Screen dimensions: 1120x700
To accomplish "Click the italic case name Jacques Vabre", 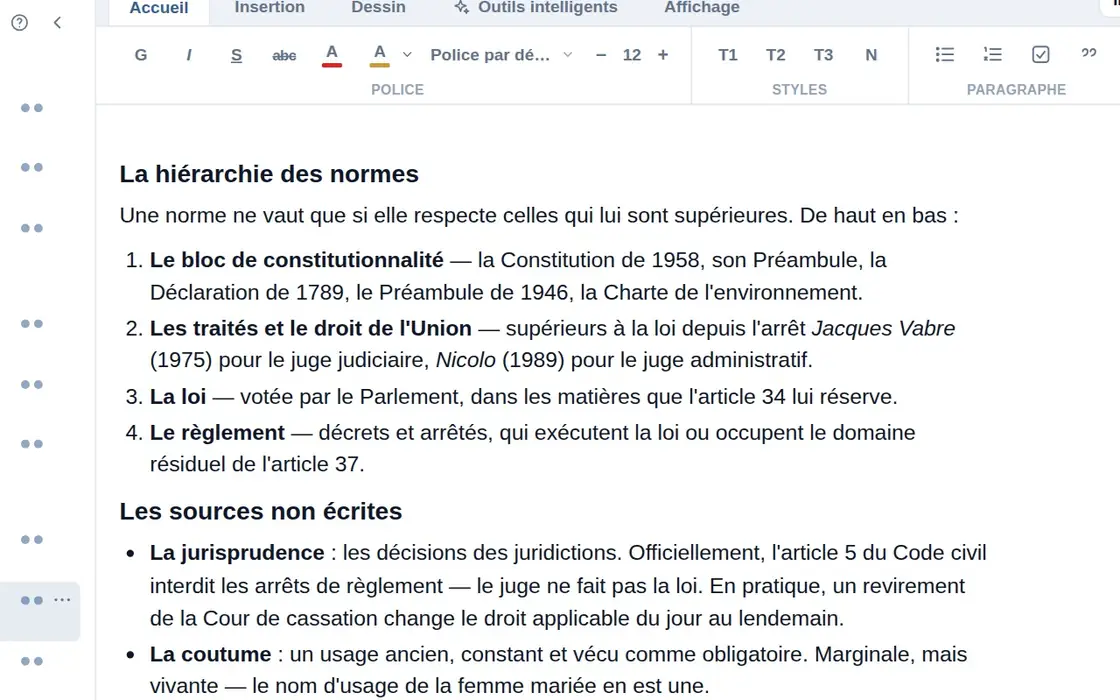I will click(x=884, y=329).
